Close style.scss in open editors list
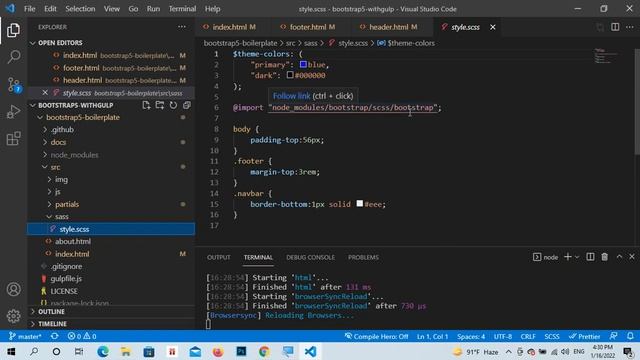The height and width of the screenshot is (360, 640). pyautogui.click(x=45, y=93)
